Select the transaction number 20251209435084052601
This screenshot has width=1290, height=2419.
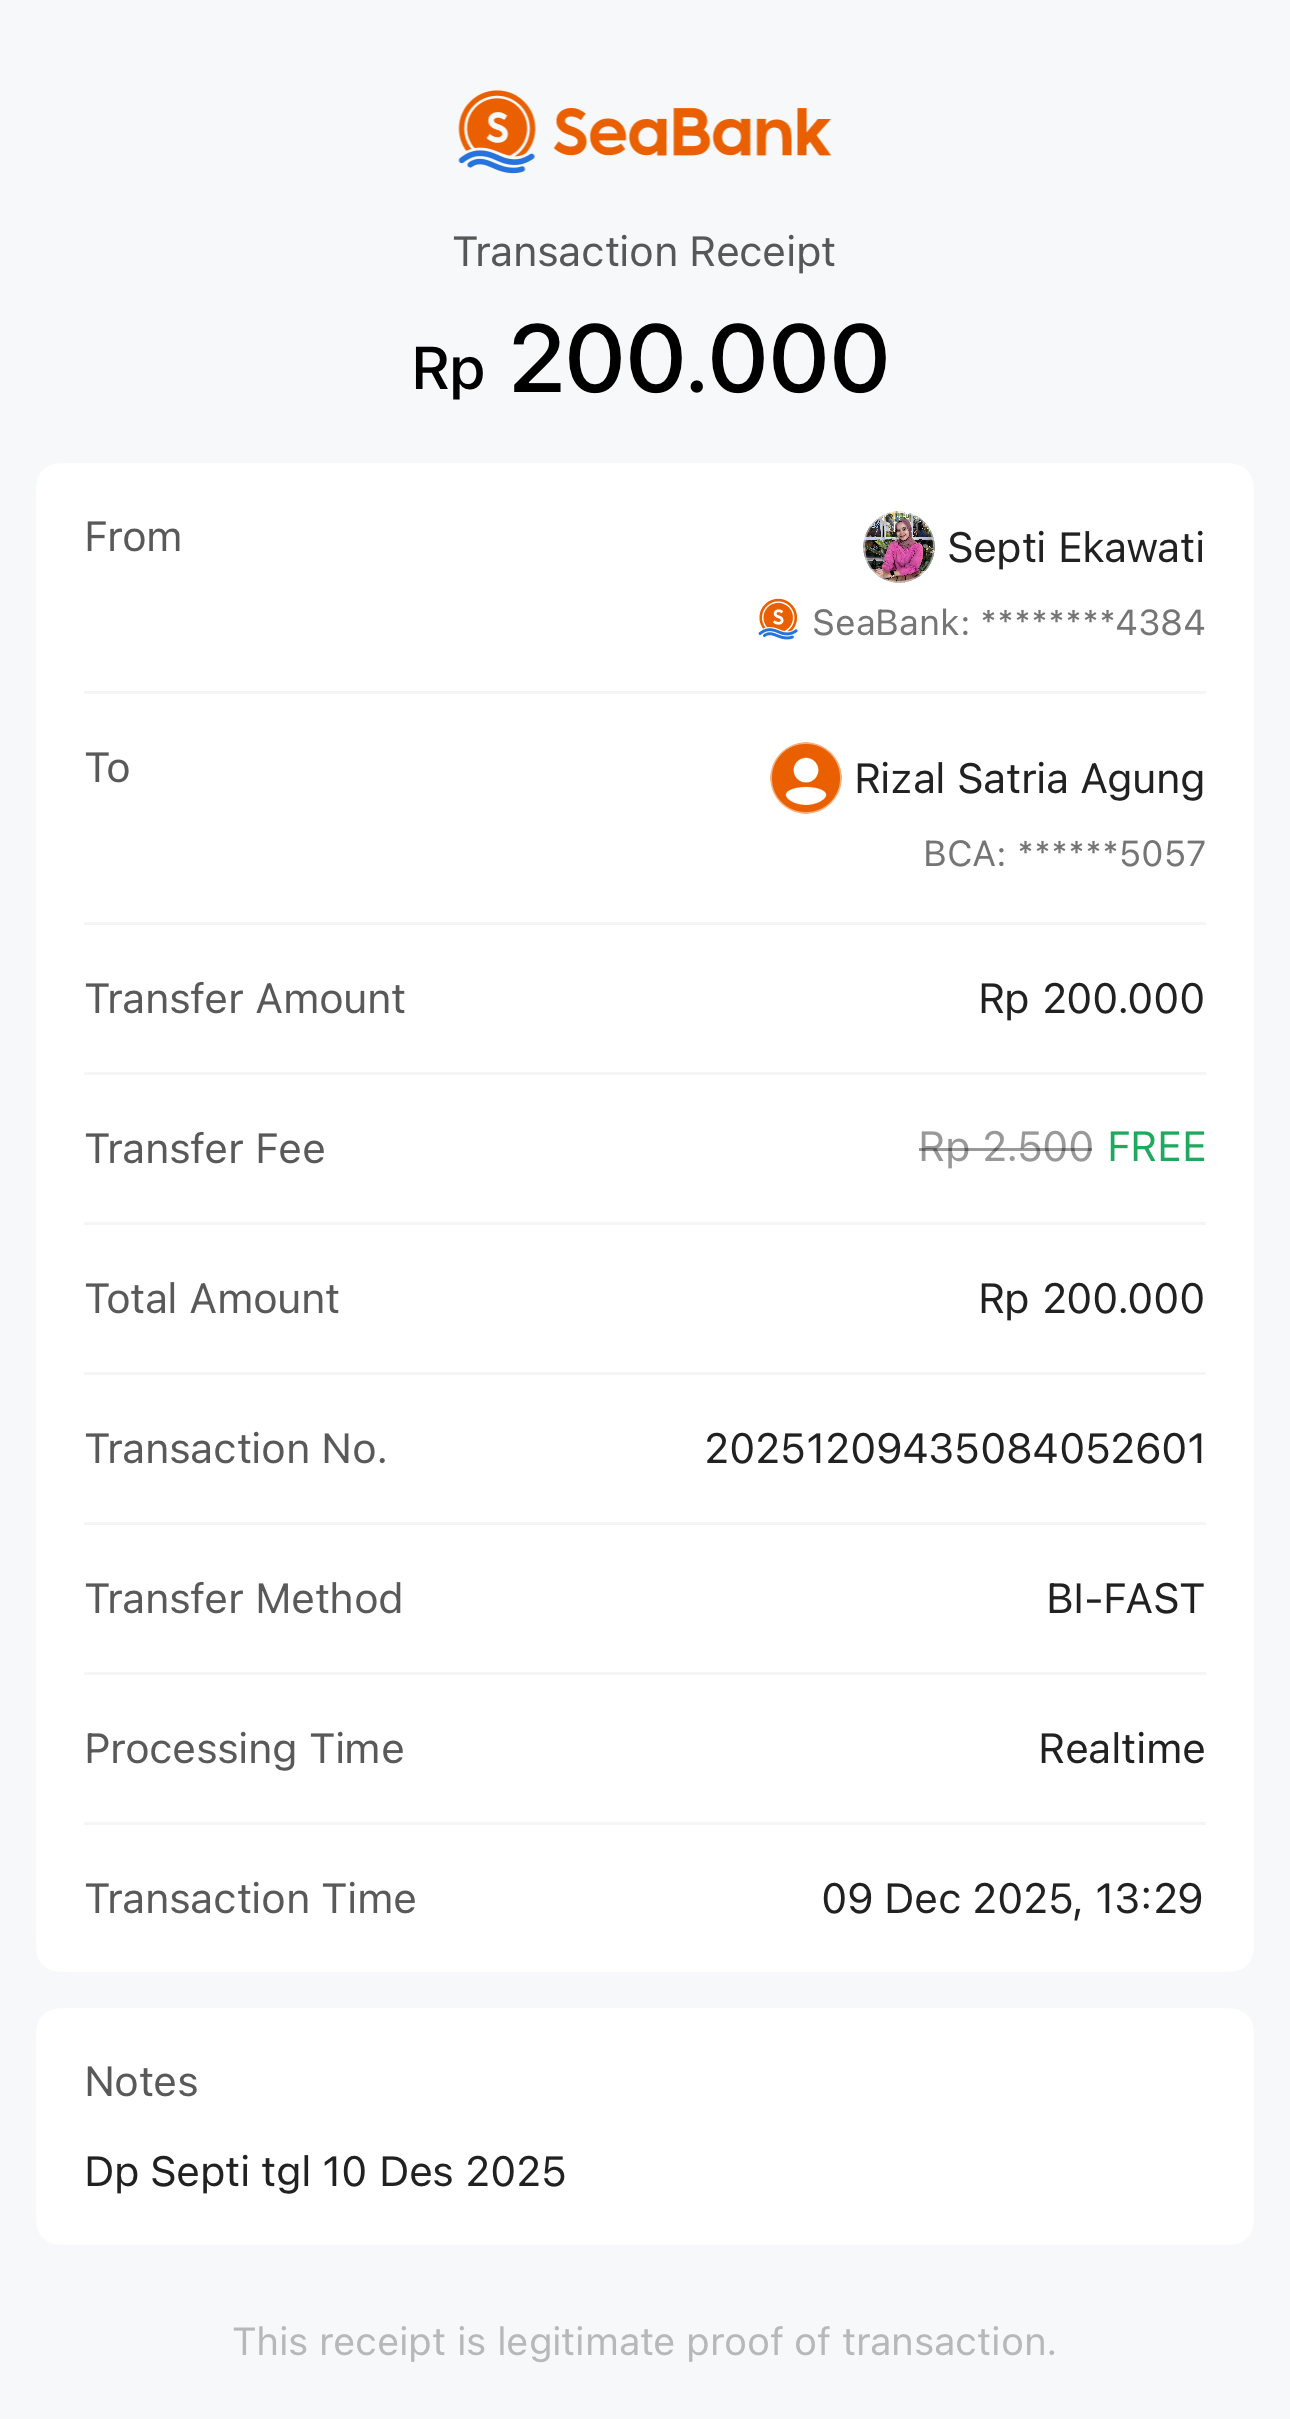click(x=955, y=1449)
